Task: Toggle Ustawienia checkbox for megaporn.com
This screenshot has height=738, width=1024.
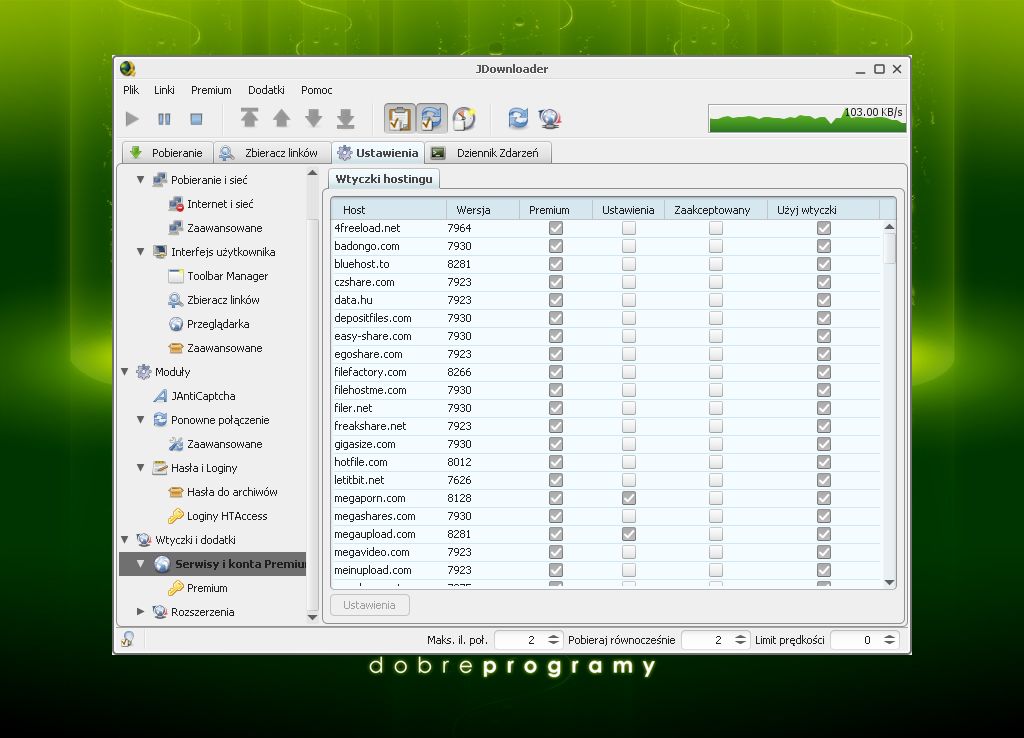Action: click(629, 498)
